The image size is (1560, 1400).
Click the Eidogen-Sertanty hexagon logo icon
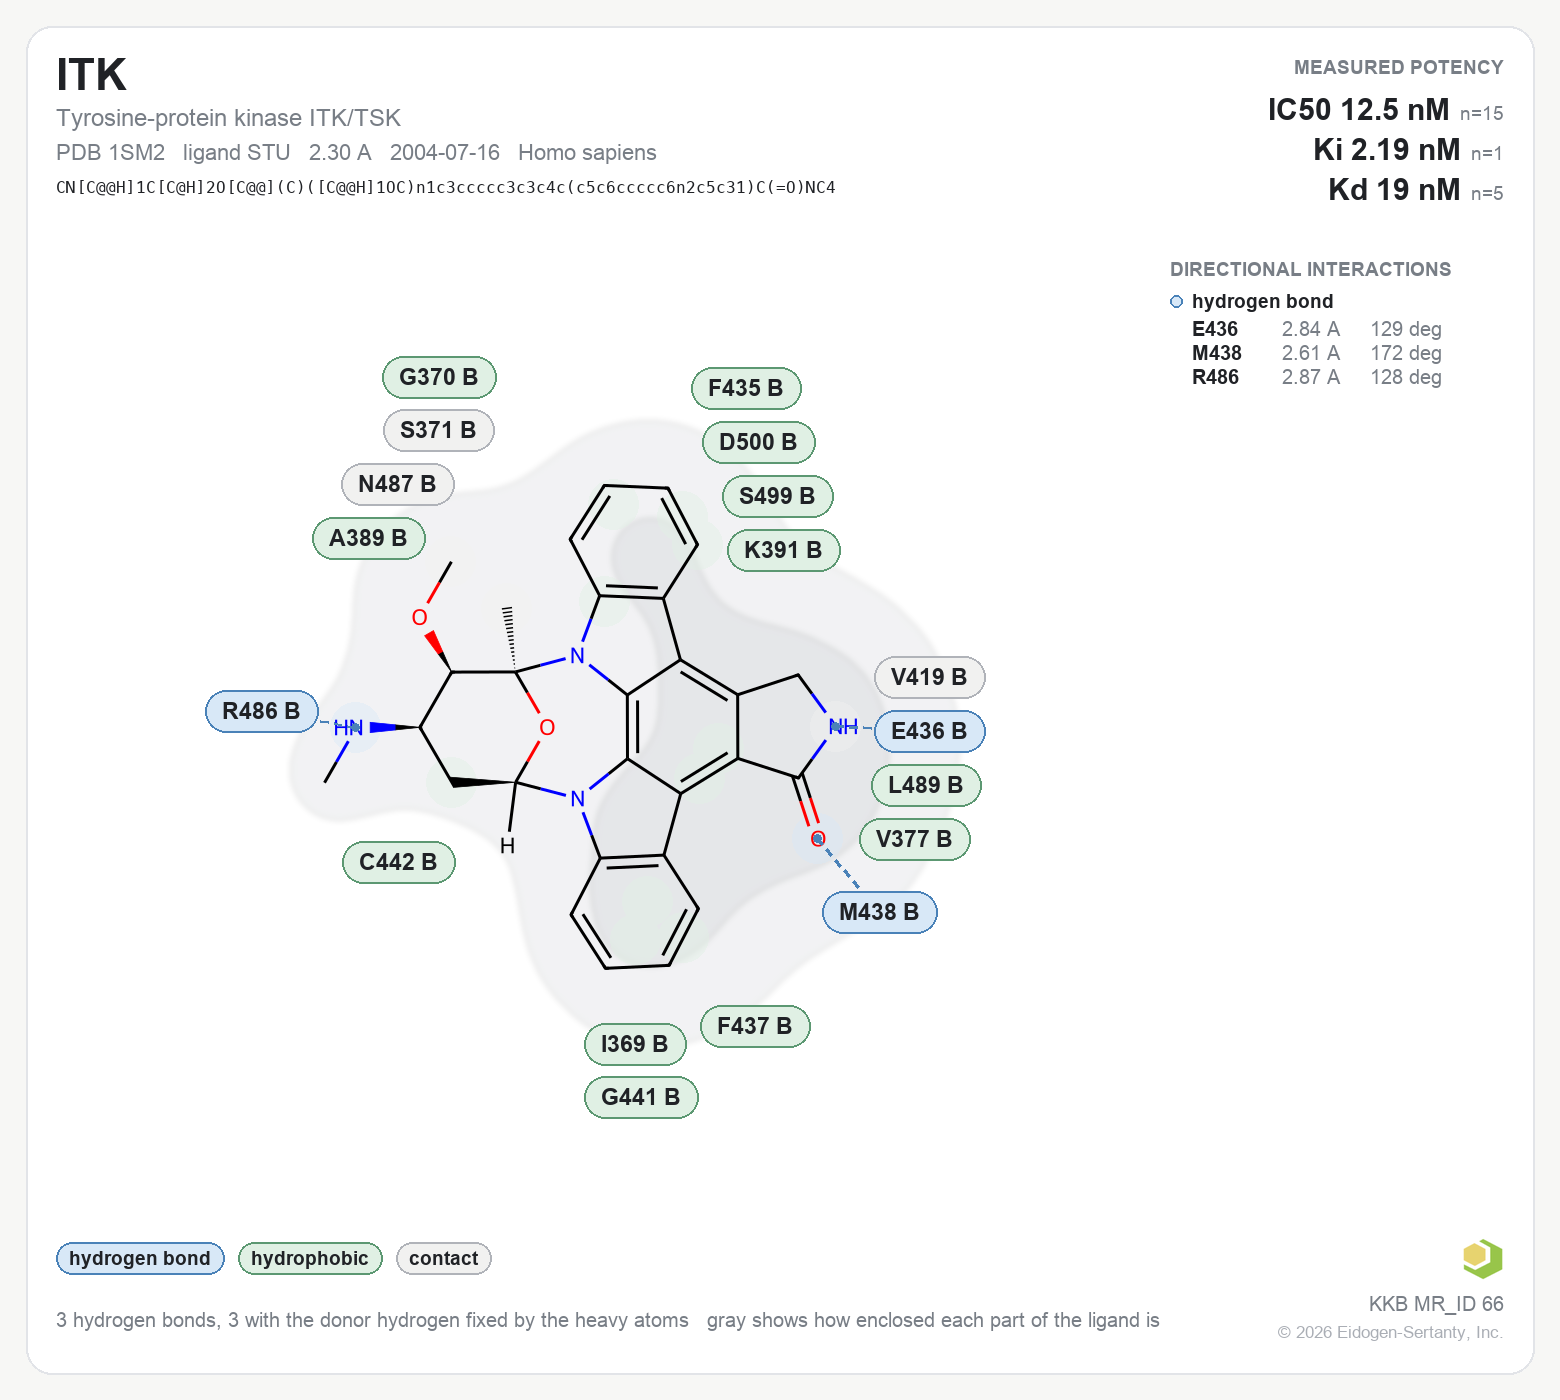tap(1482, 1258)
